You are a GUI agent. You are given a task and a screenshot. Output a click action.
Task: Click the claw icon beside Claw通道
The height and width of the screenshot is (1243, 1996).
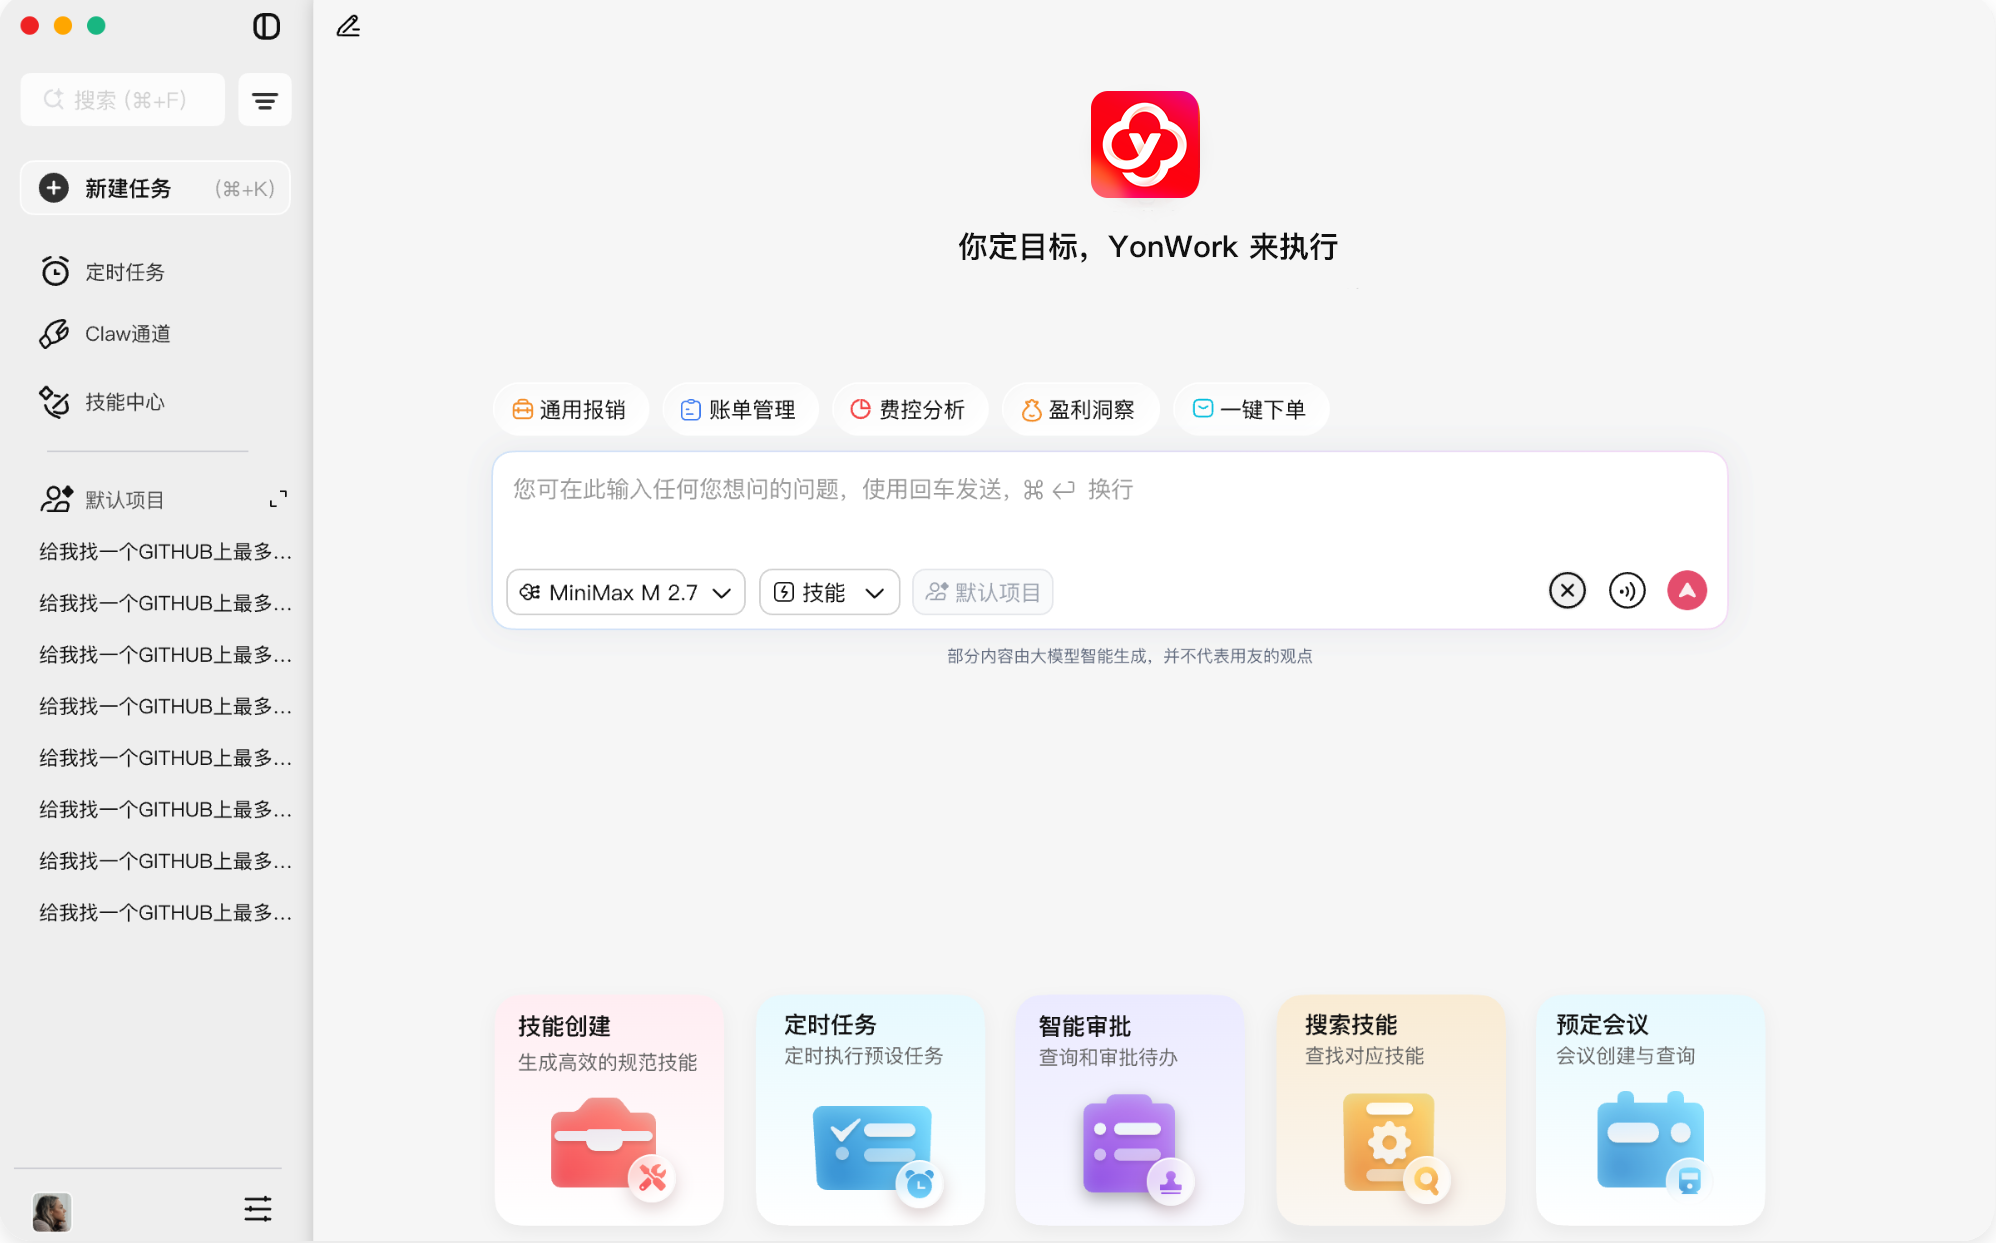pos(54,334)
